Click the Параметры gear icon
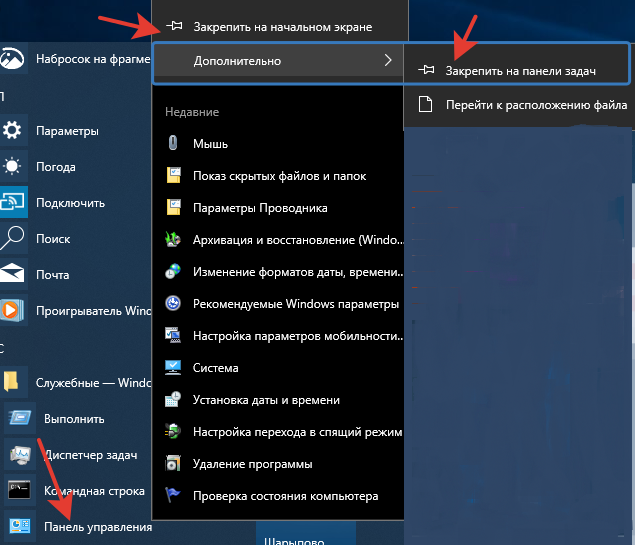The width and height of the screenshot is (635, 545). click(x=12, y=130)
